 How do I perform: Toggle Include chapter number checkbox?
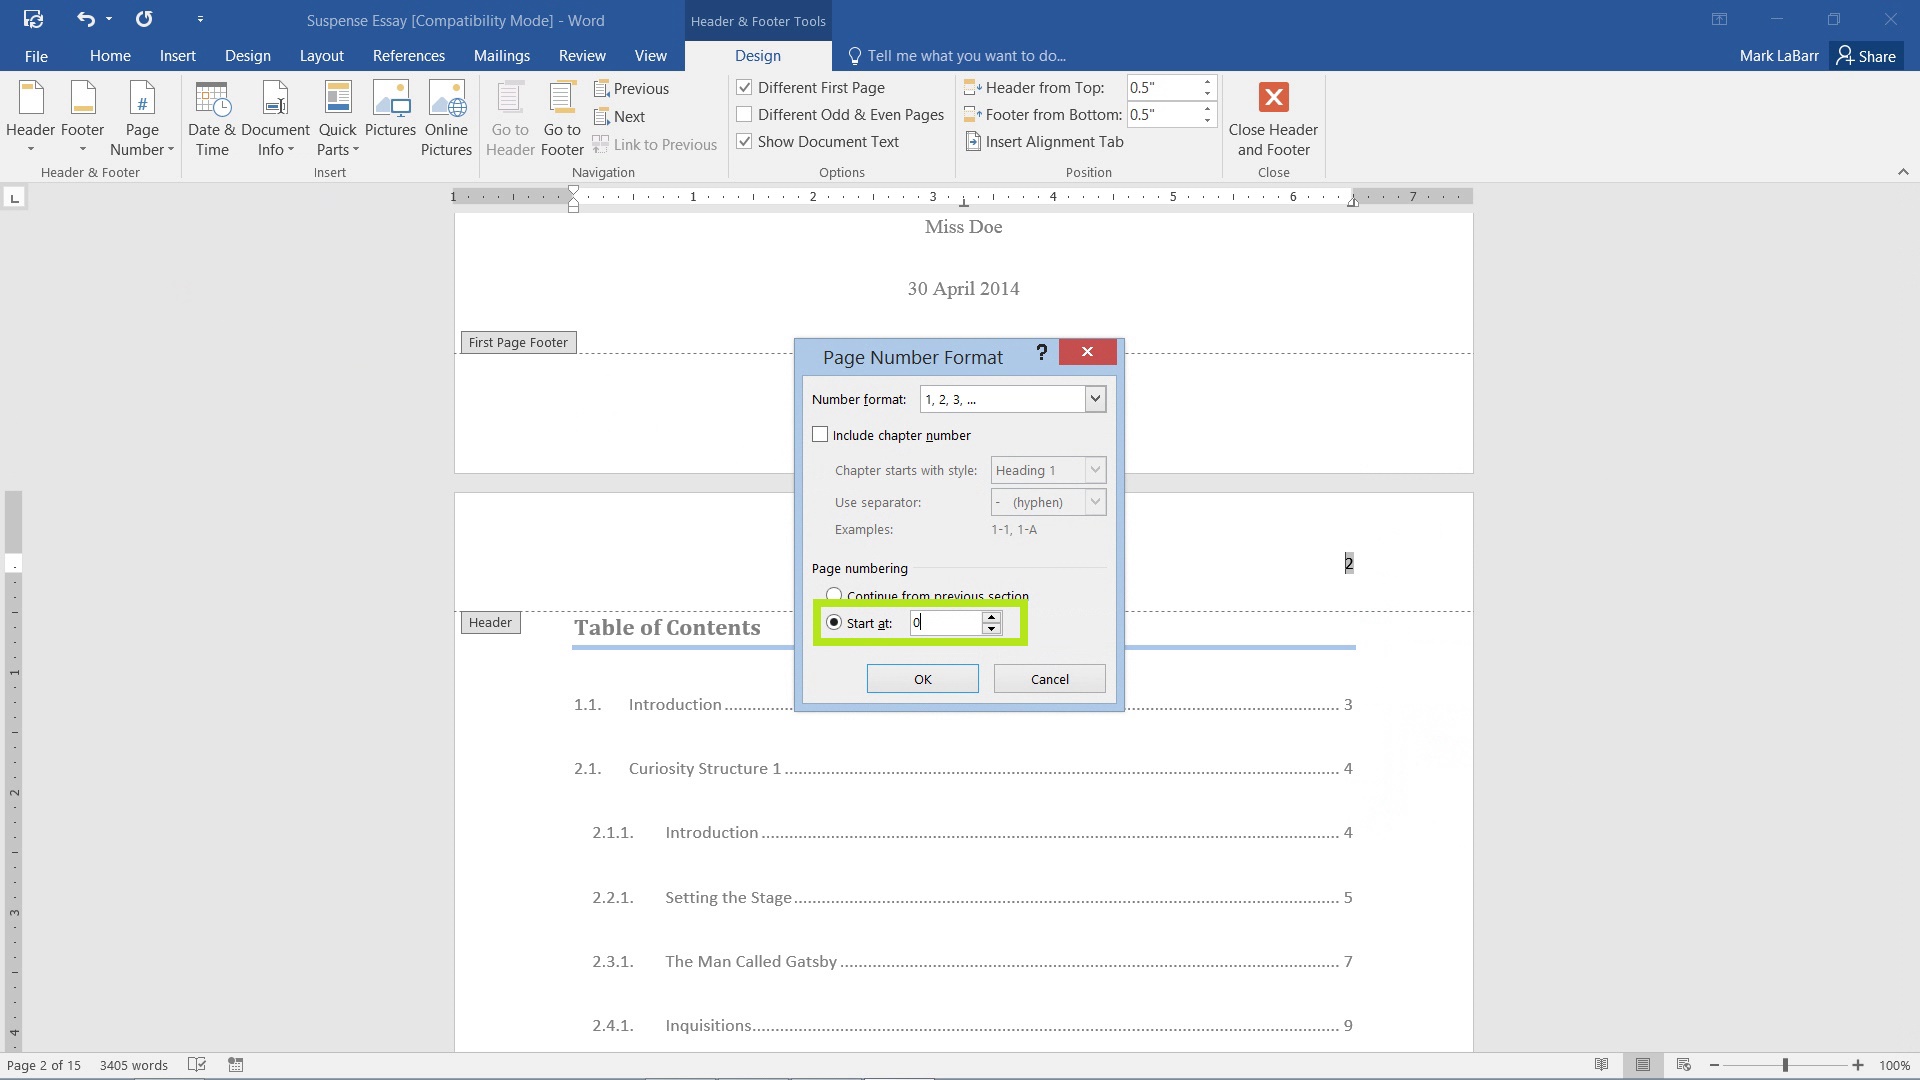(820, 434)
